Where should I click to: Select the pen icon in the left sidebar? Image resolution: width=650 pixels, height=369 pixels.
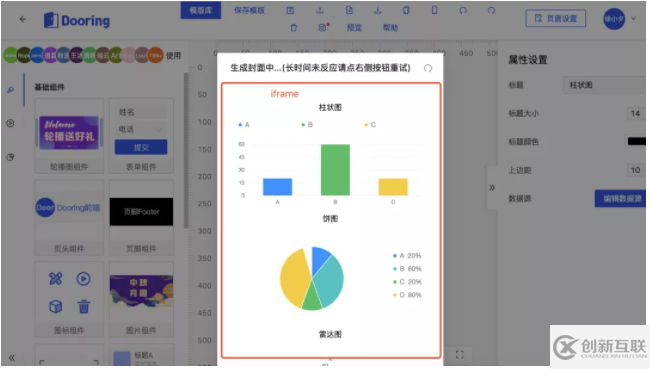tap(10, 90)
